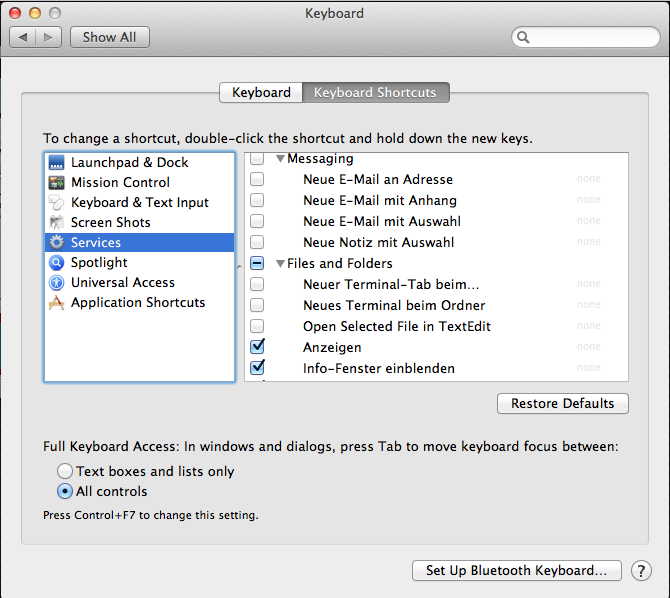Enable Open Selected File in TextEdit checkbox
Viewport: 670px width, 598px height.
click(x=257, y=326)
